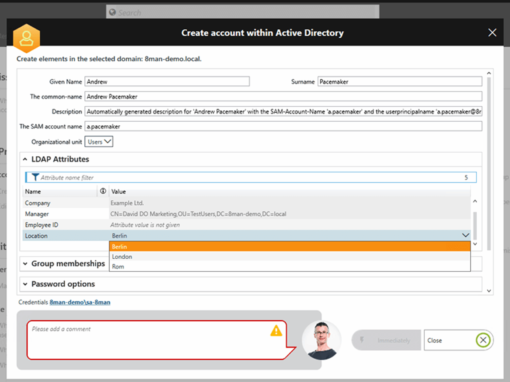Click the orange user account hexagon icon
Viewport: 510px width, 382px height.
pyautogui.click(x=26, y=38)
